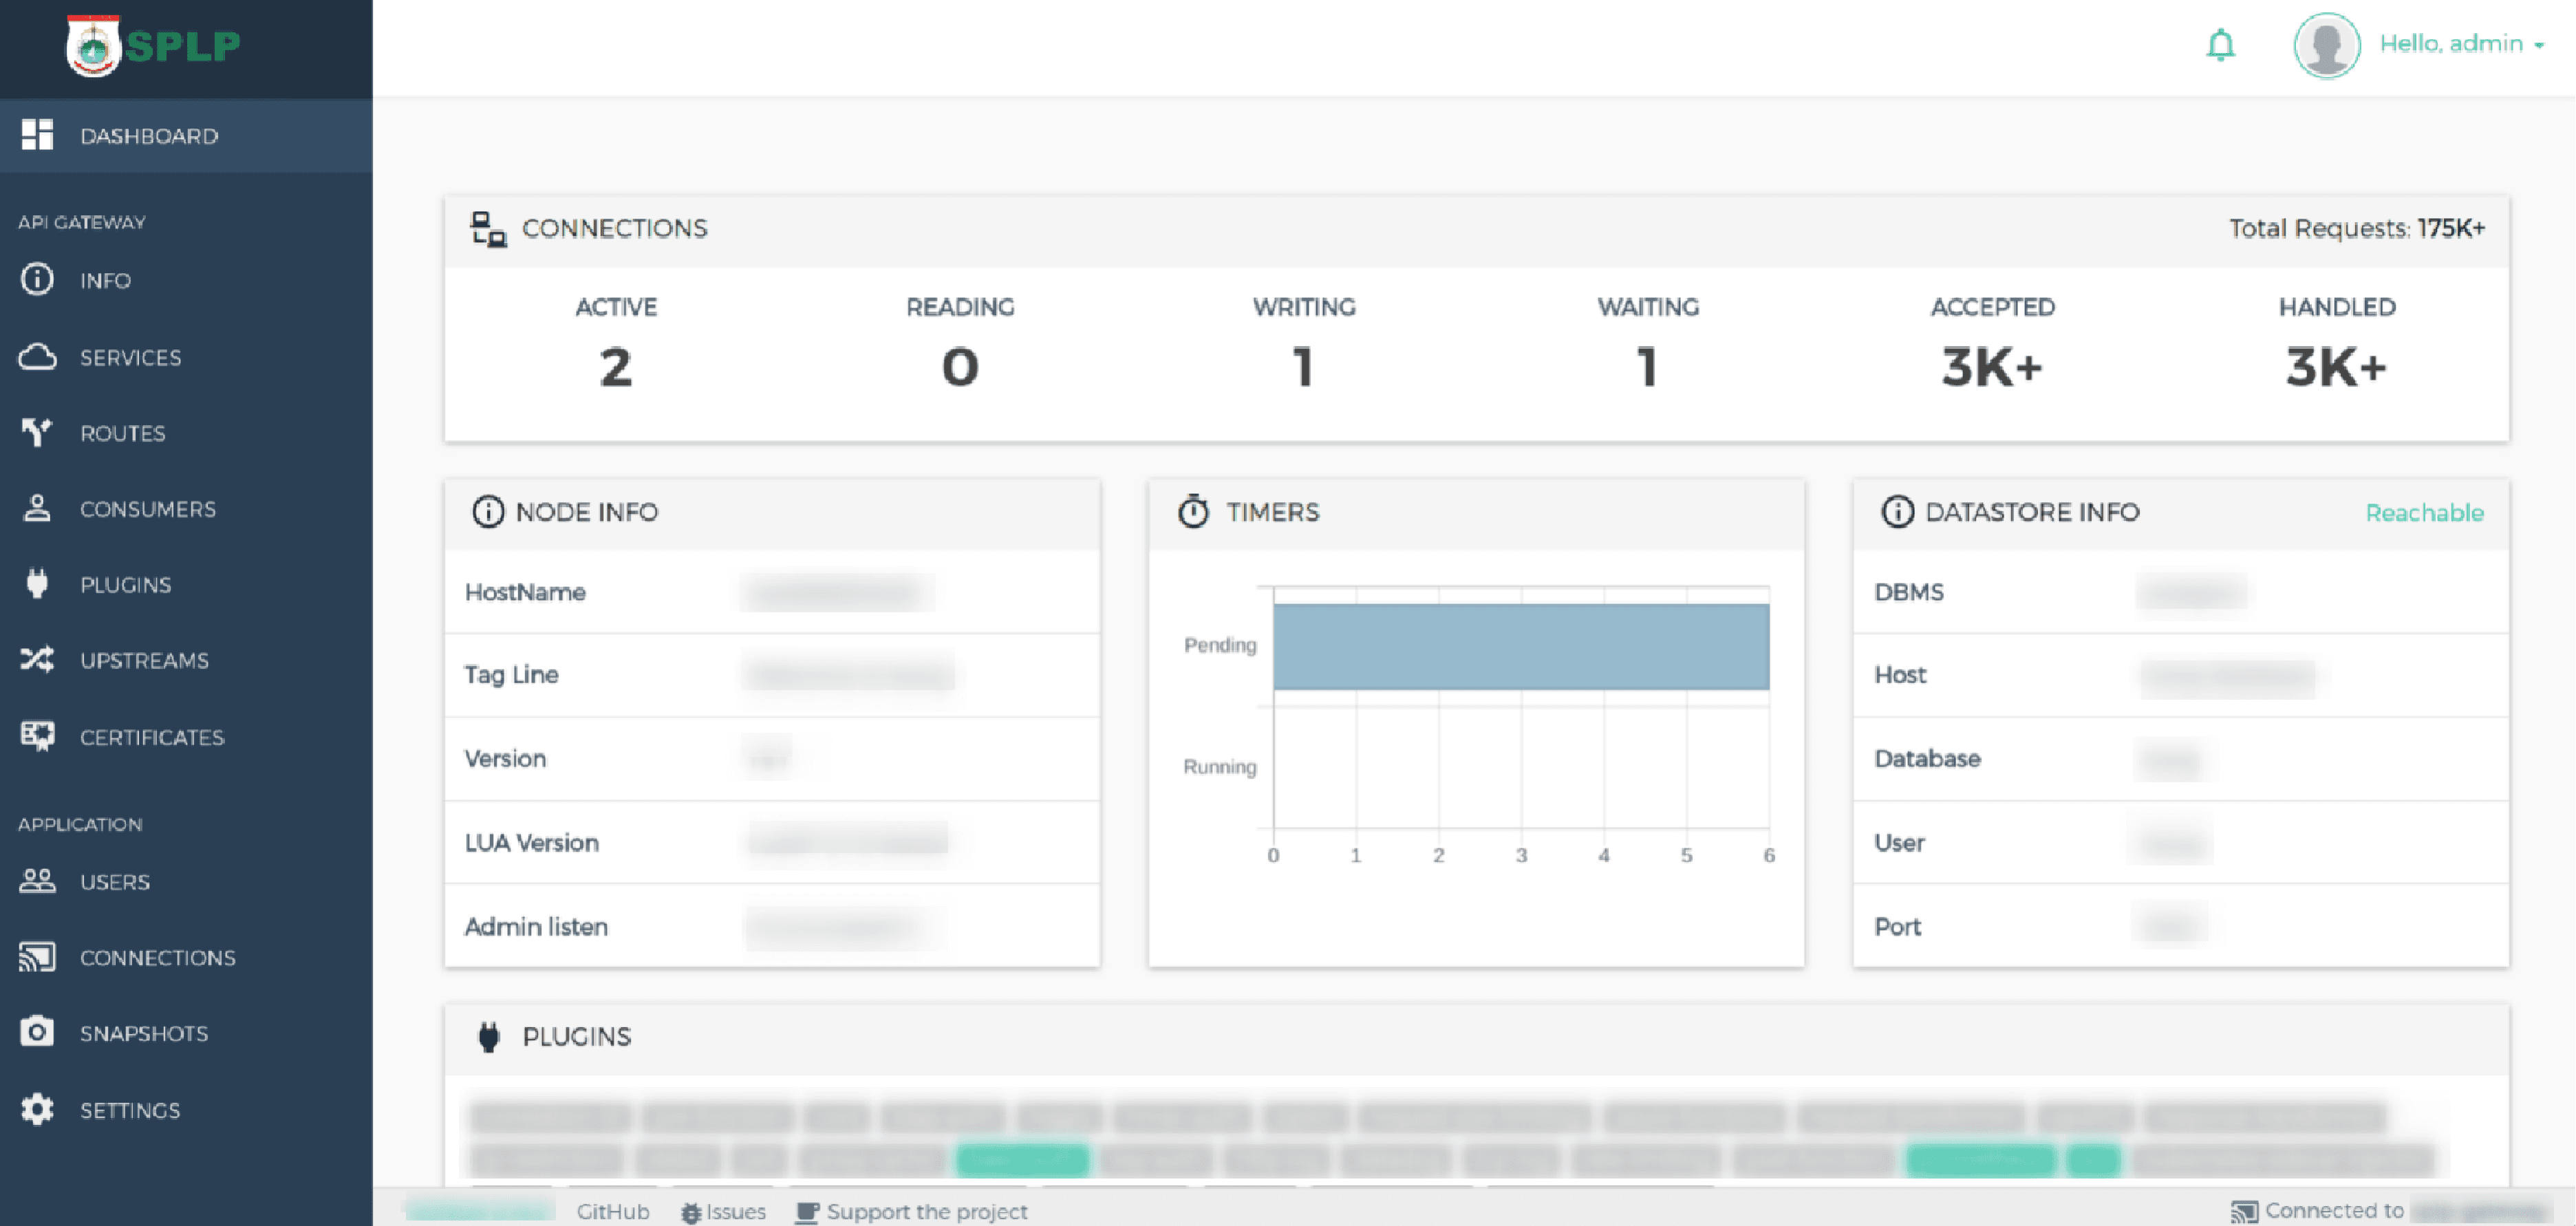Open SNAPSHOTS menu item
Viewport: 2576px width, 1226px height.
point(186,1032)
